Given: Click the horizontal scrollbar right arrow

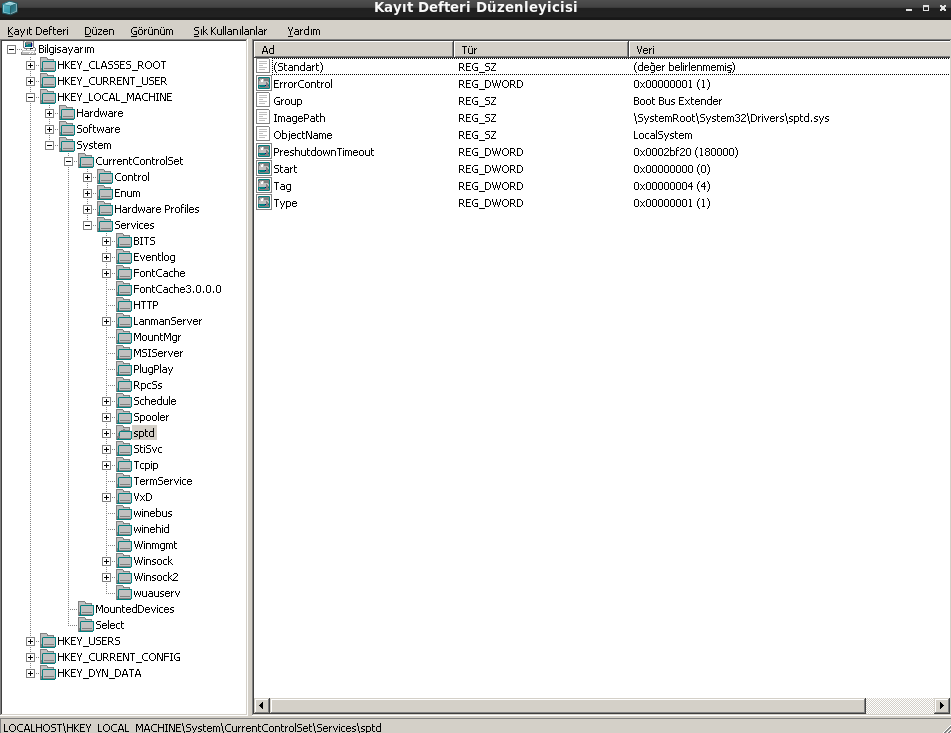Looking at the screenshot, I should coord(942,706).
